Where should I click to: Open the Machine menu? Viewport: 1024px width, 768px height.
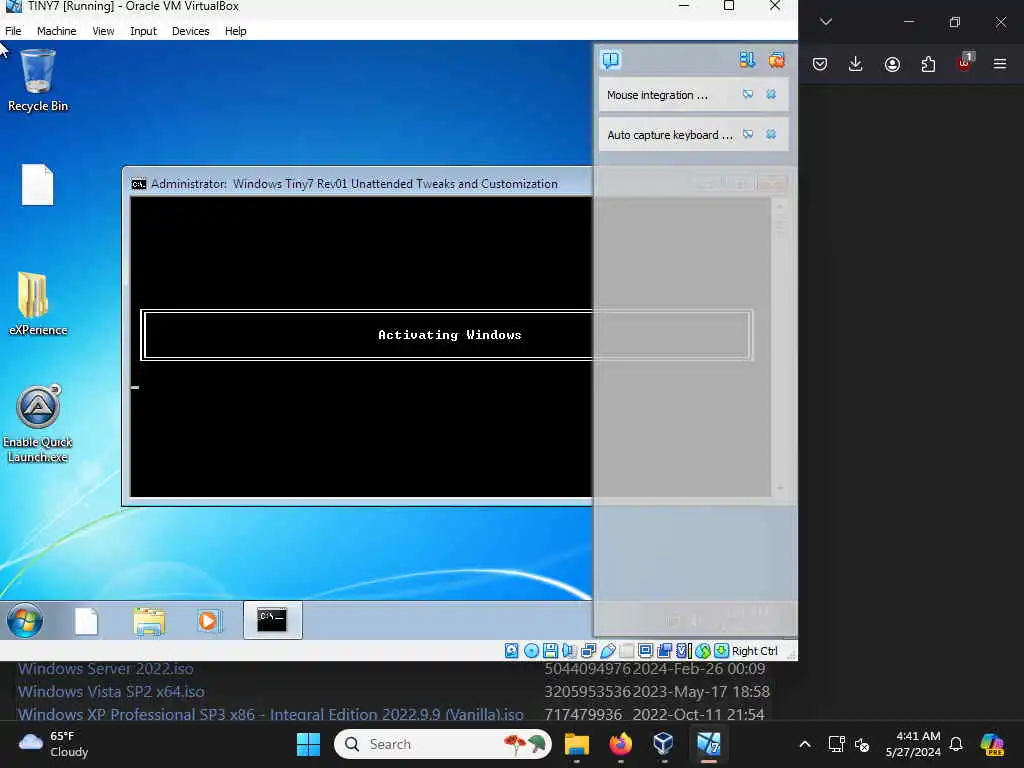click(x=56, y=31)
